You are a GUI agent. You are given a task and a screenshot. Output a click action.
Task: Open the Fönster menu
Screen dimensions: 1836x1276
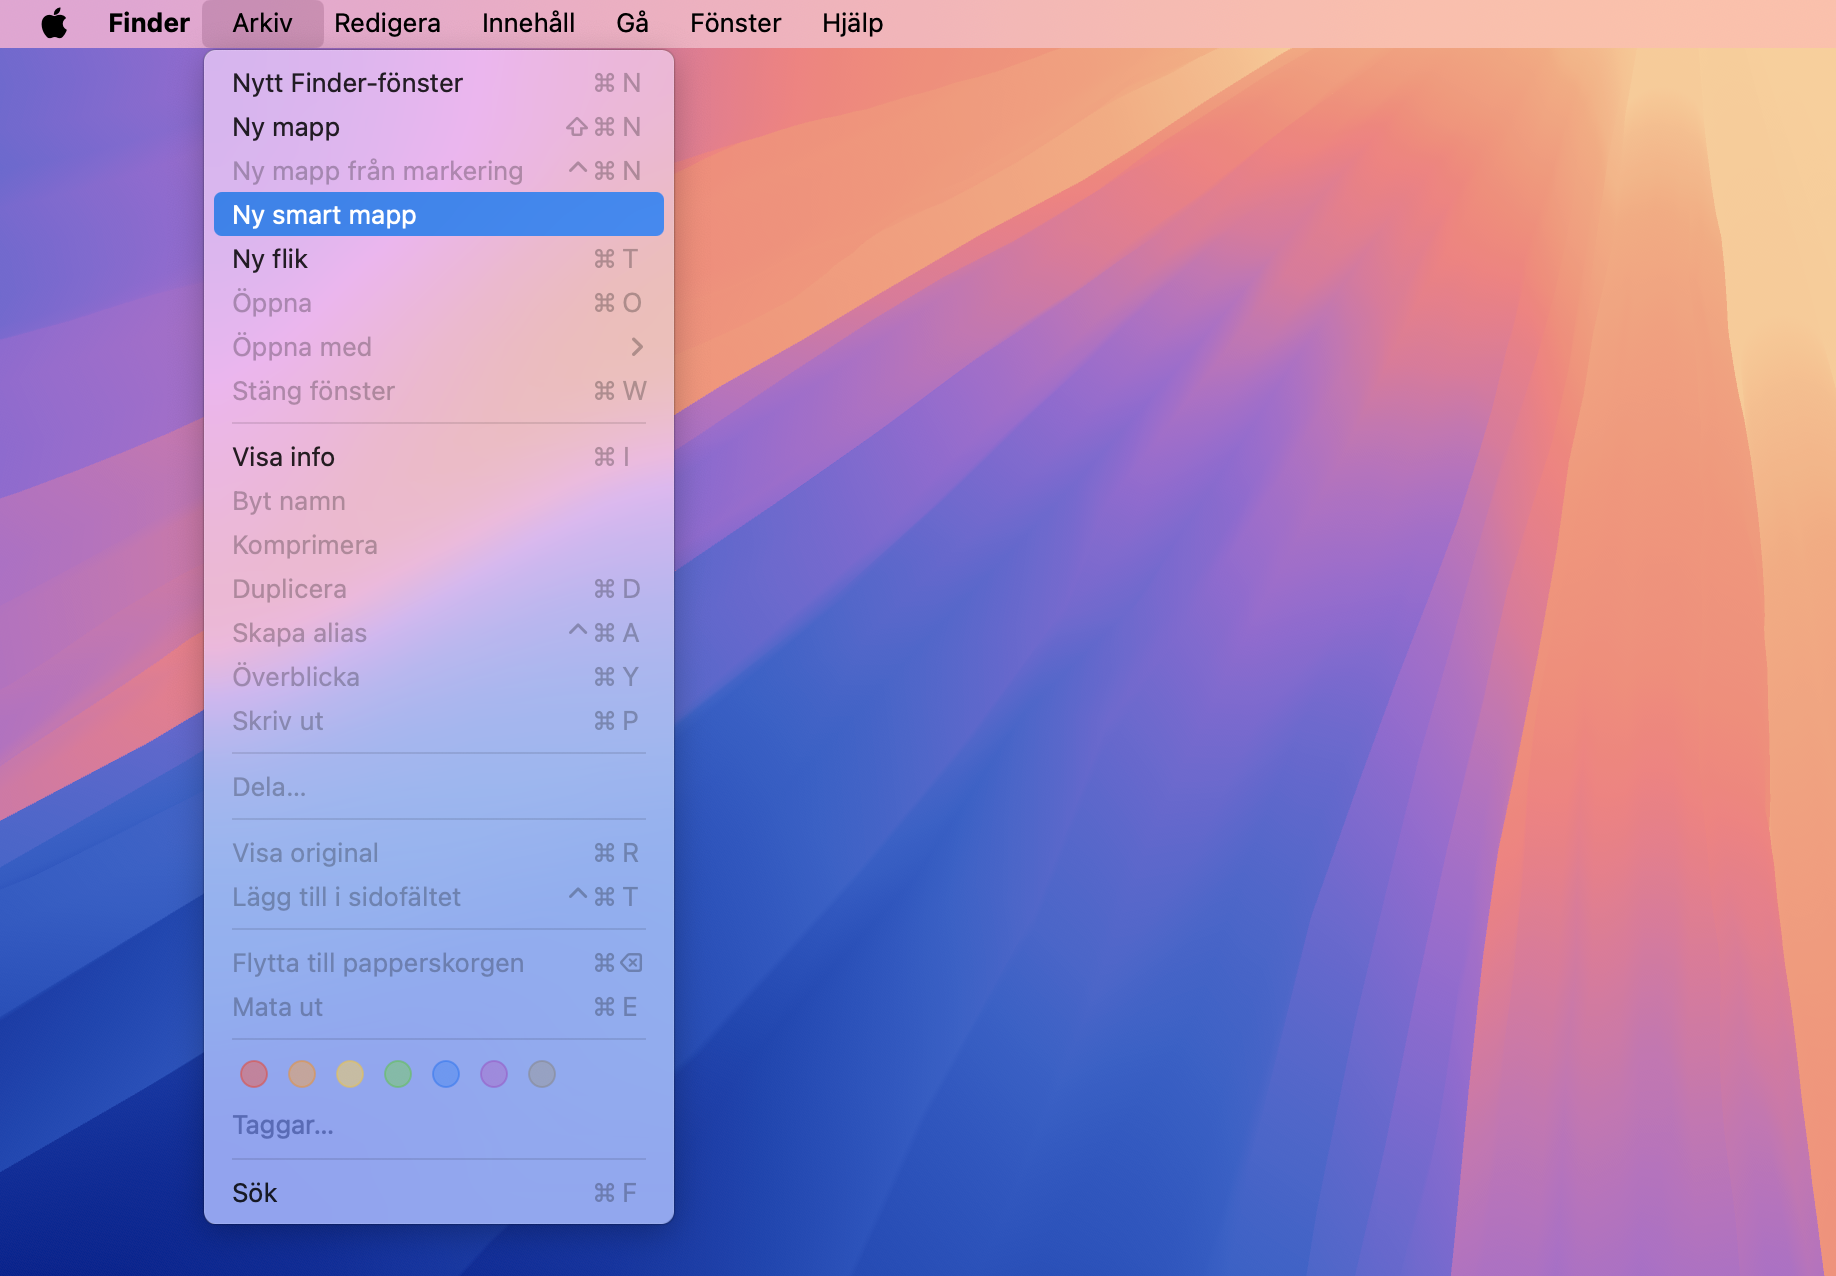tap(735, 23)
